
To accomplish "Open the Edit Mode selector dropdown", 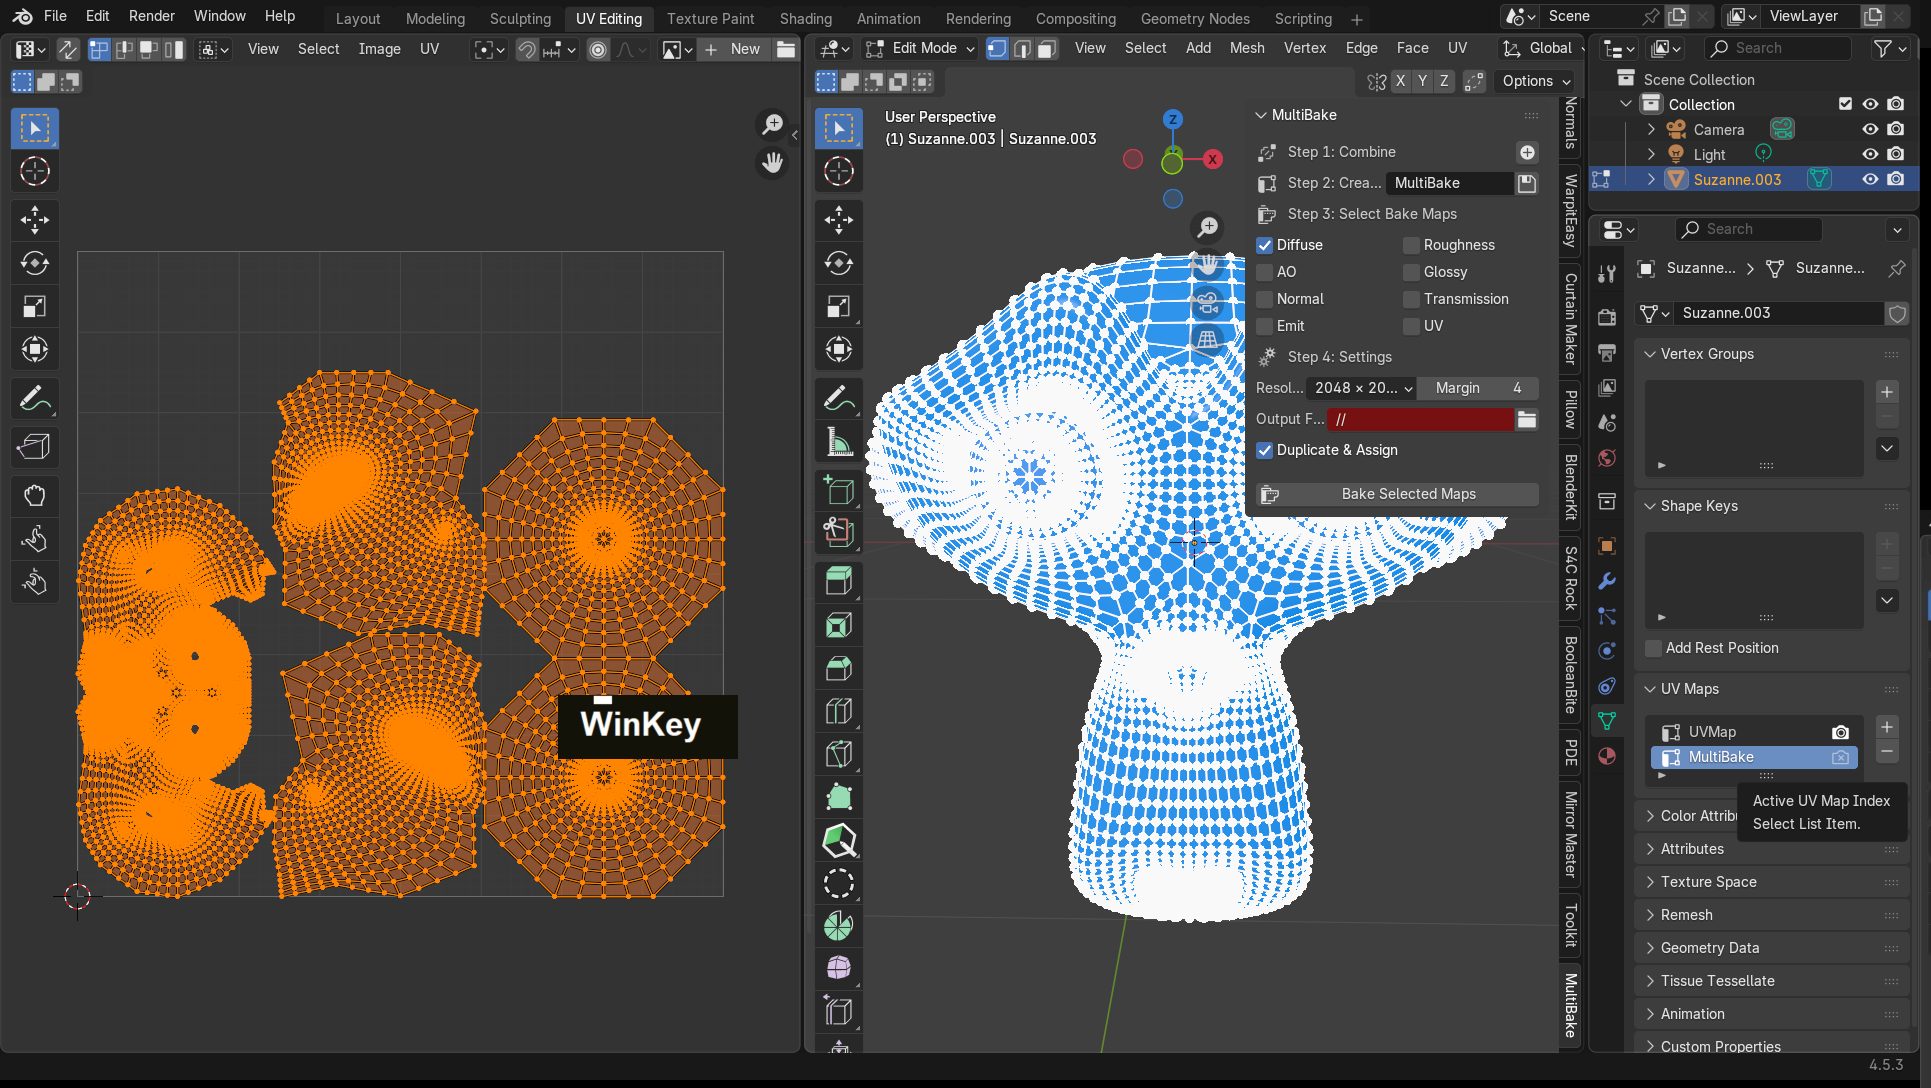I will [x=921, y=48].
